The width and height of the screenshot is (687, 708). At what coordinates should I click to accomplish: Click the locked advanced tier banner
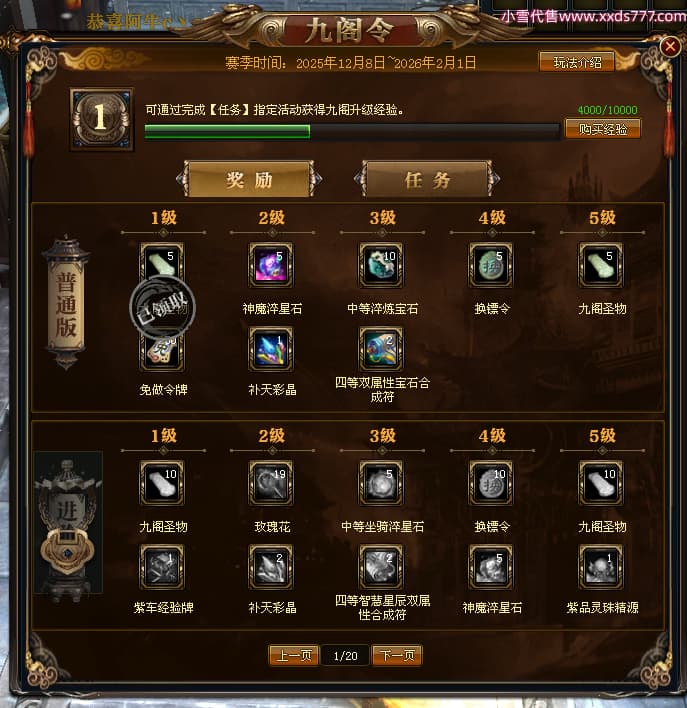(68, 522)
